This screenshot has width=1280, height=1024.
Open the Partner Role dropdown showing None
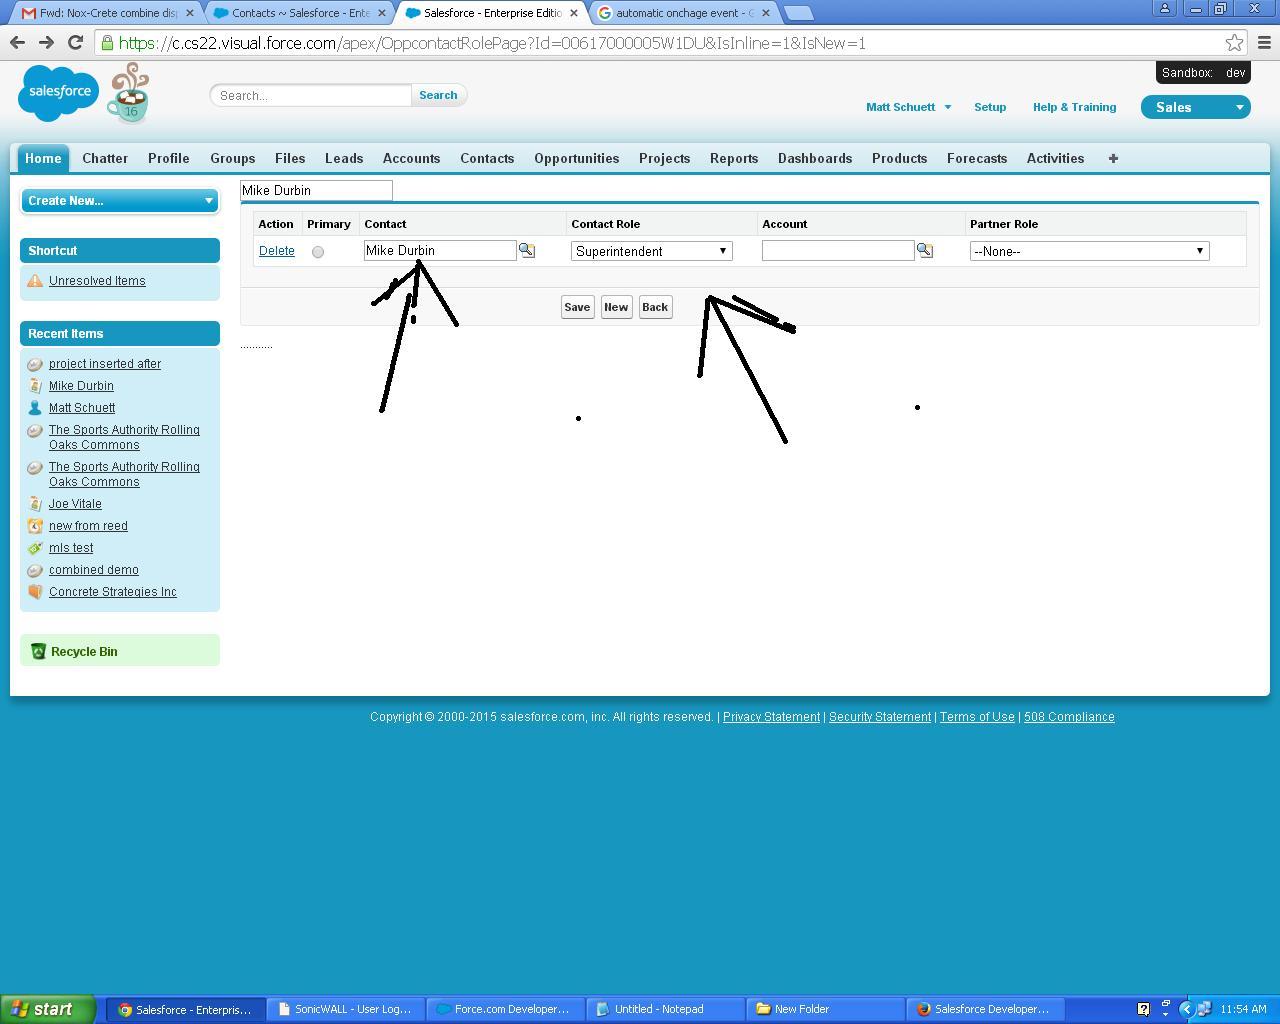tap(1089, 251)
